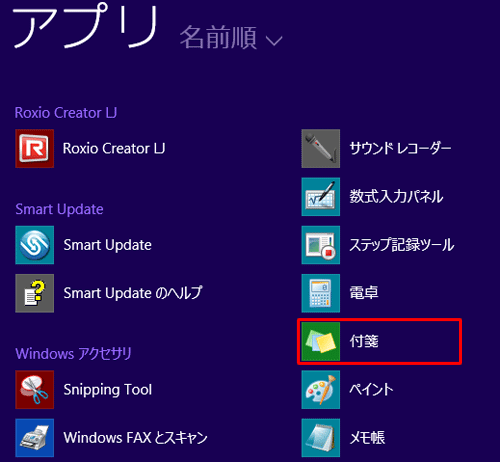
Task: Launch the Sticky Notes icon
Action: (321, 341)
